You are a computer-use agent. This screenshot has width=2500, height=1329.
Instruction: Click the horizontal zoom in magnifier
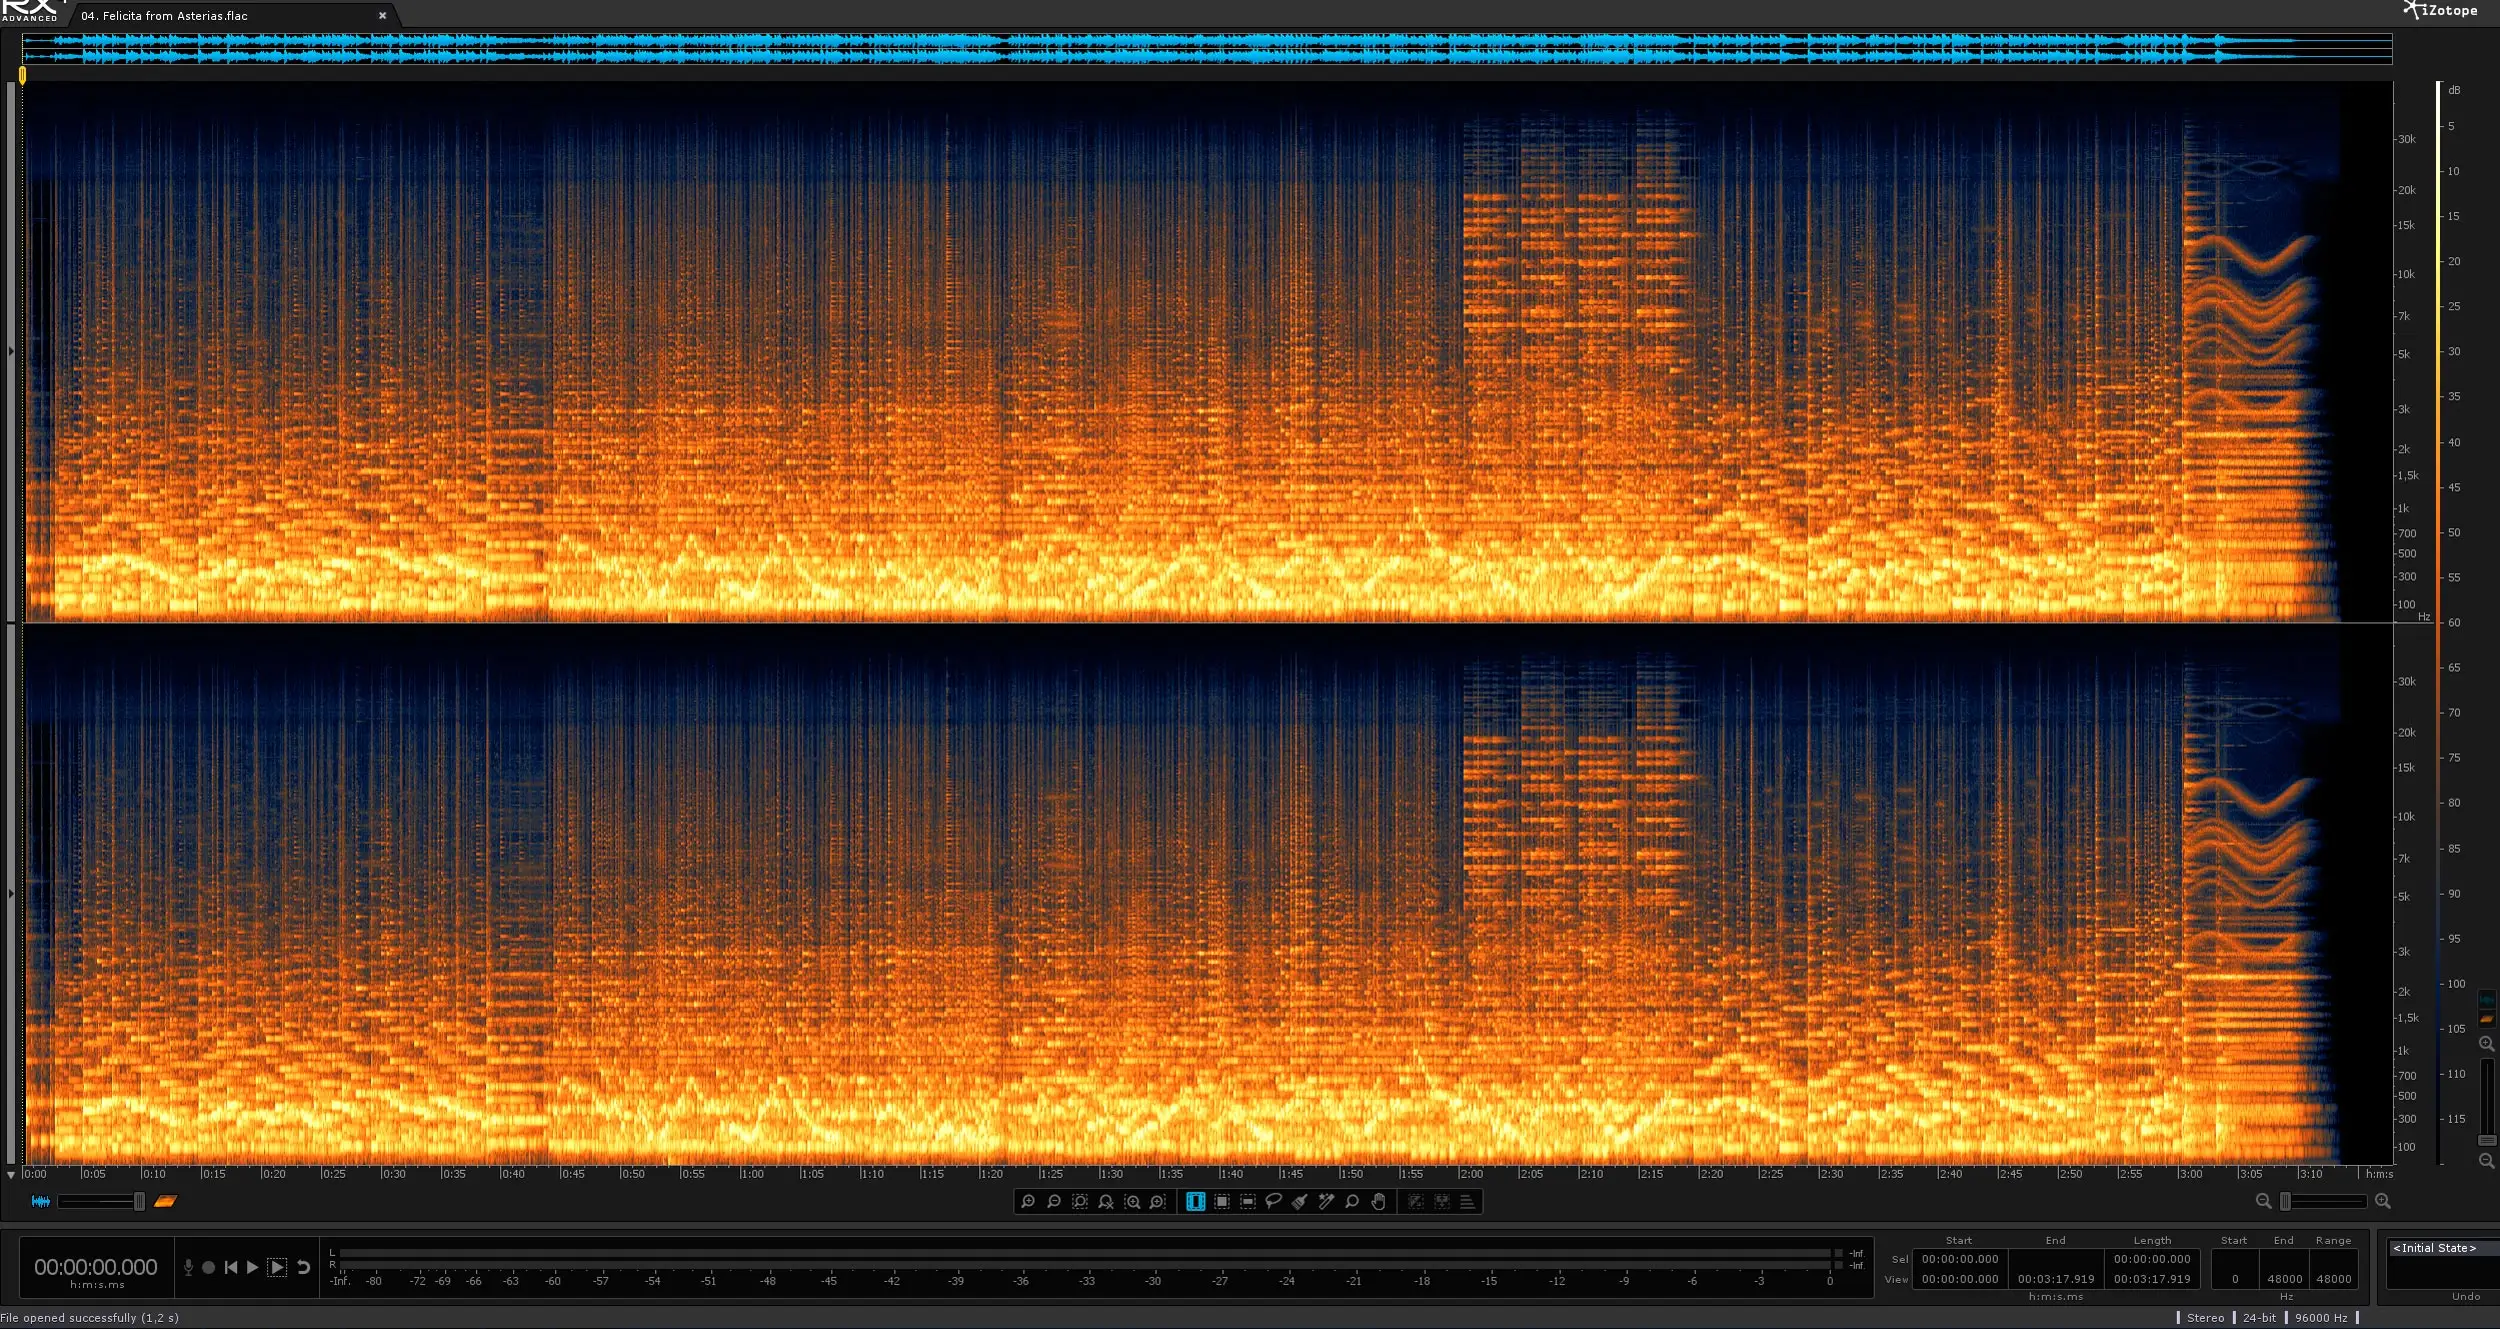[2383, 1201]
